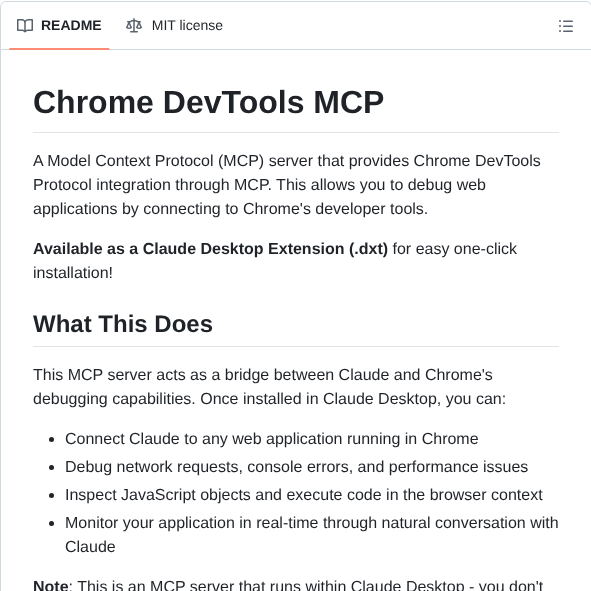Viewport: 591px width, 591px height.
Task: Click the "Connect Claude to any web application" bullet
Action: [x=271, y=439]
